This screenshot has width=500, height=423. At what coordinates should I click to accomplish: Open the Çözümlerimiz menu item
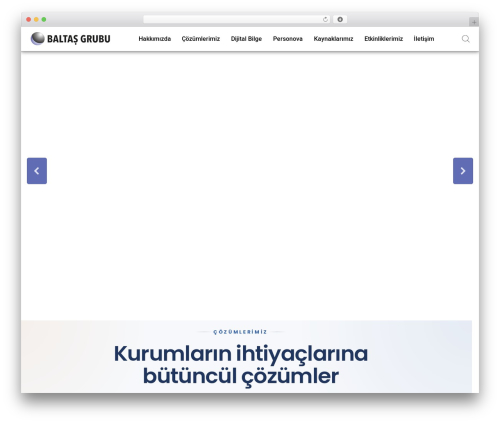pyautogui.click(x=201, y=39)
